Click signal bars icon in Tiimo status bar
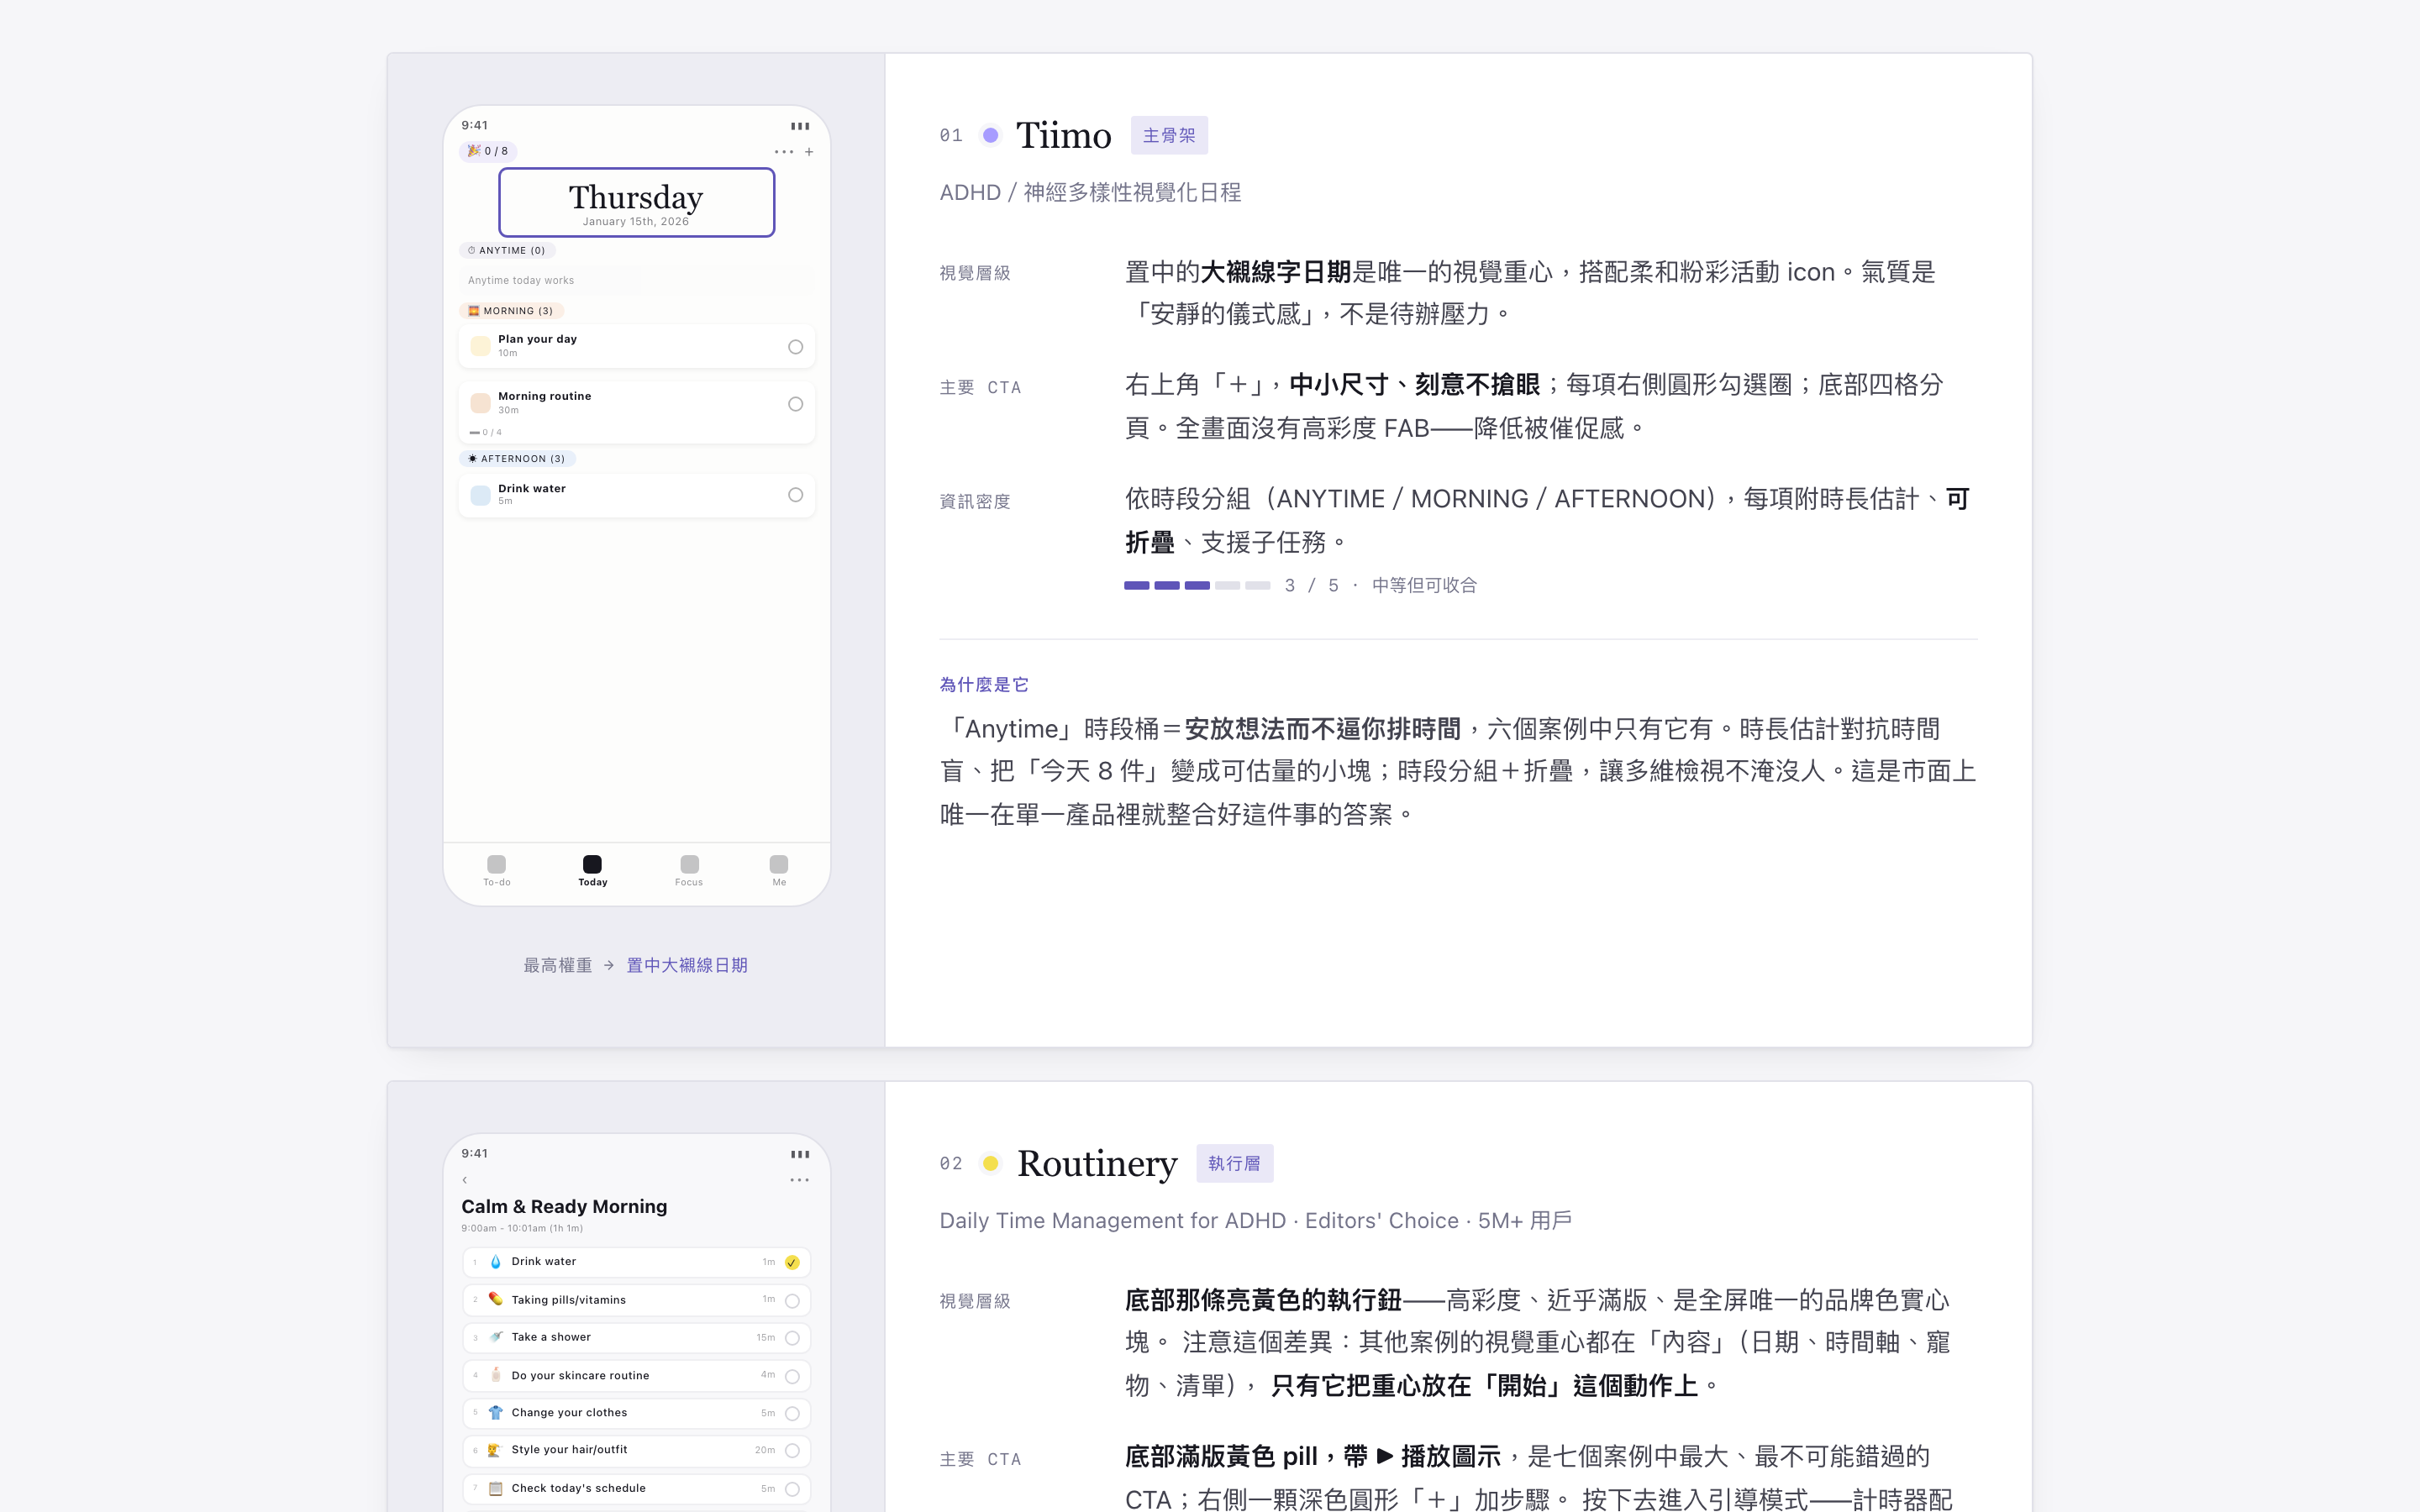 click(x=800, y=126)
